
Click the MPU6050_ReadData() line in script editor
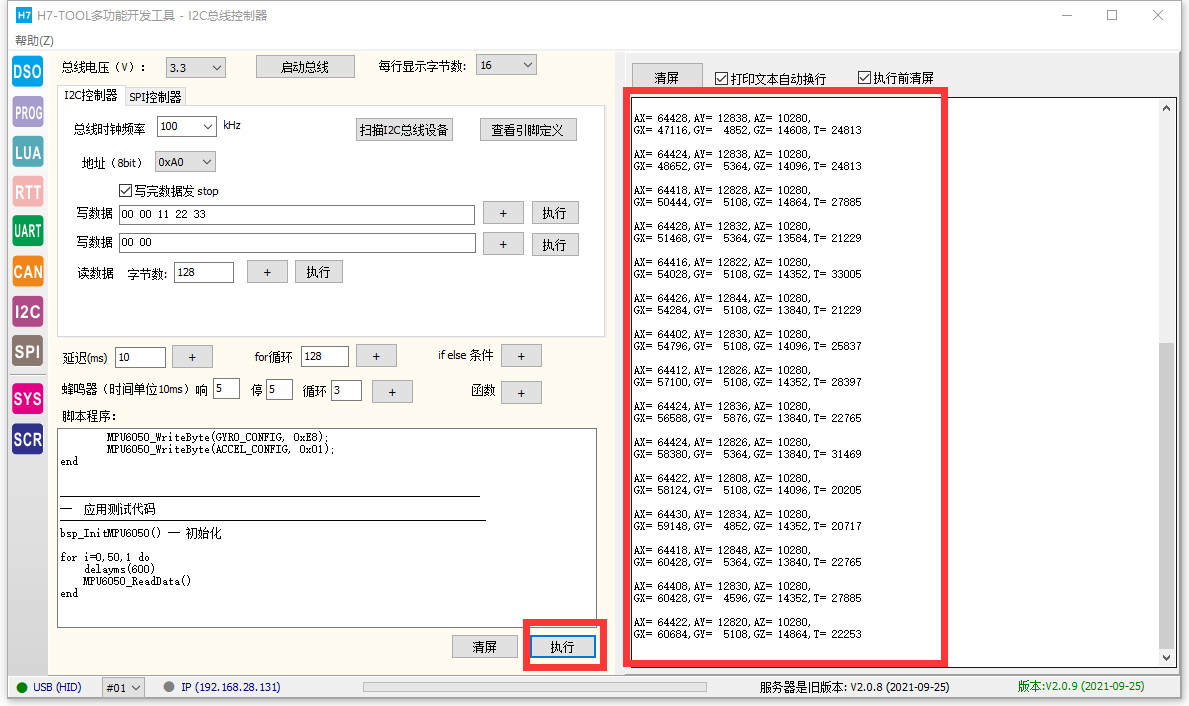click(x=136, y=581)
